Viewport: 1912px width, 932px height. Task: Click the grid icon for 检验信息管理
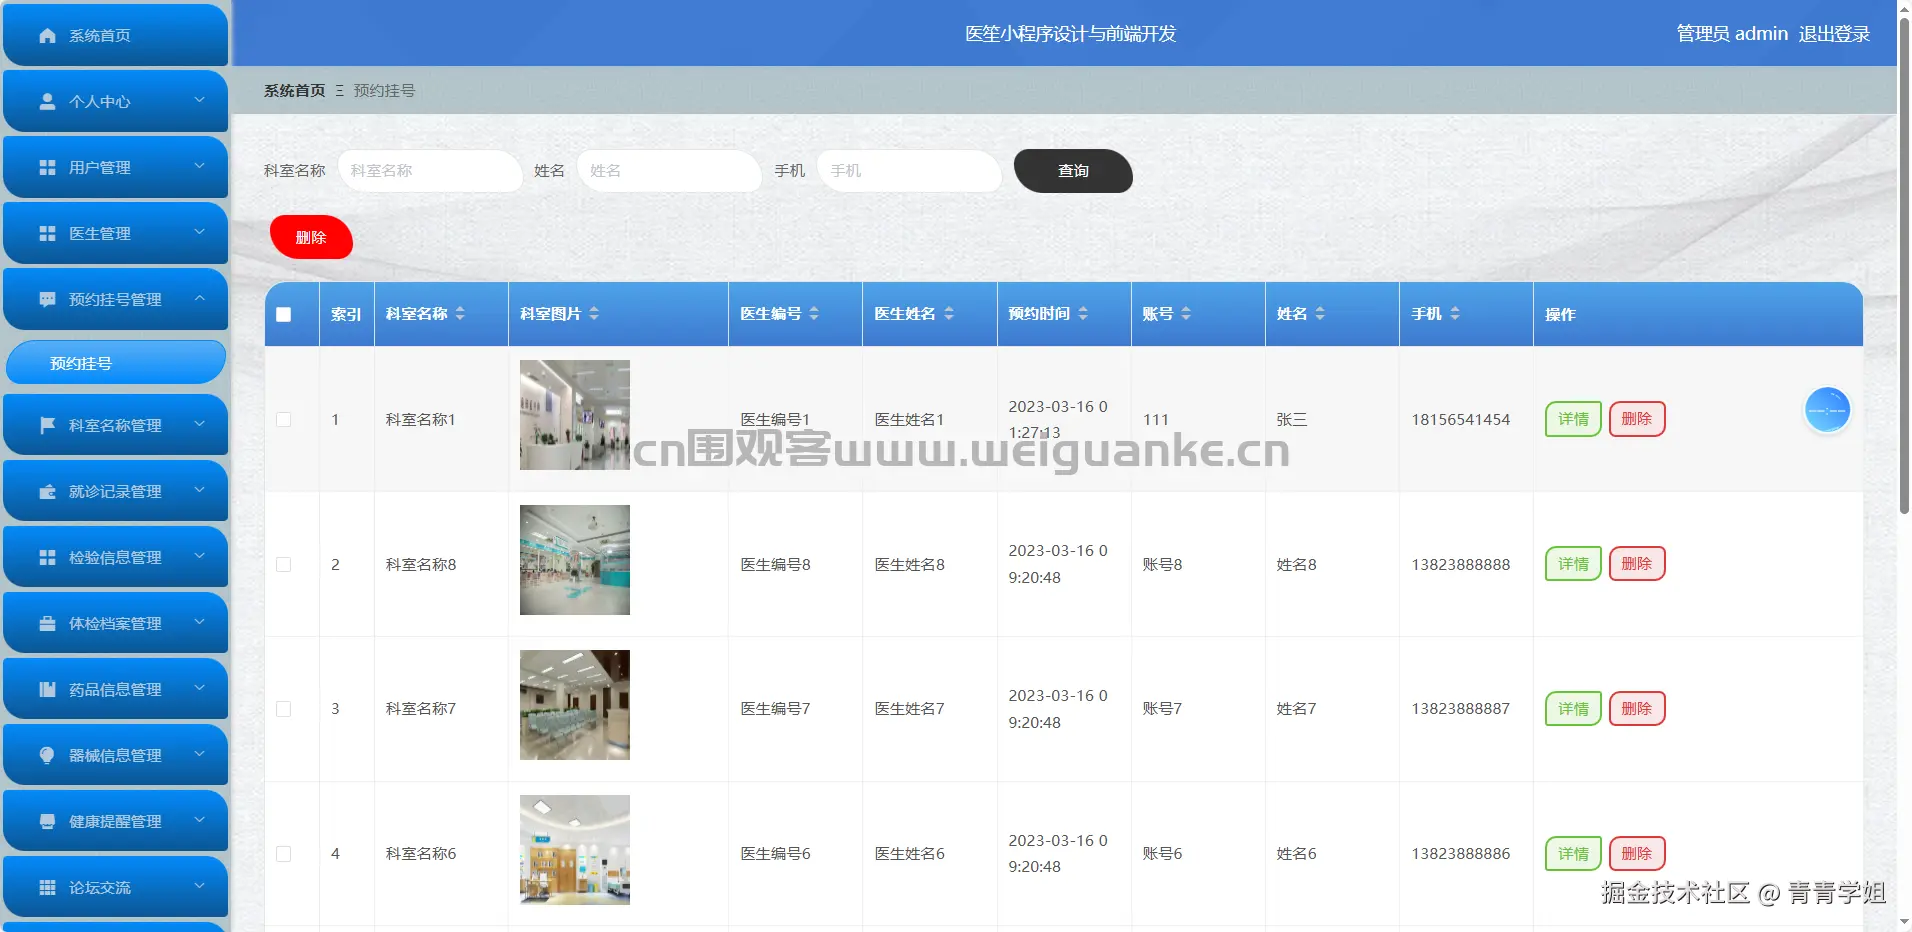tap(47, 557)
